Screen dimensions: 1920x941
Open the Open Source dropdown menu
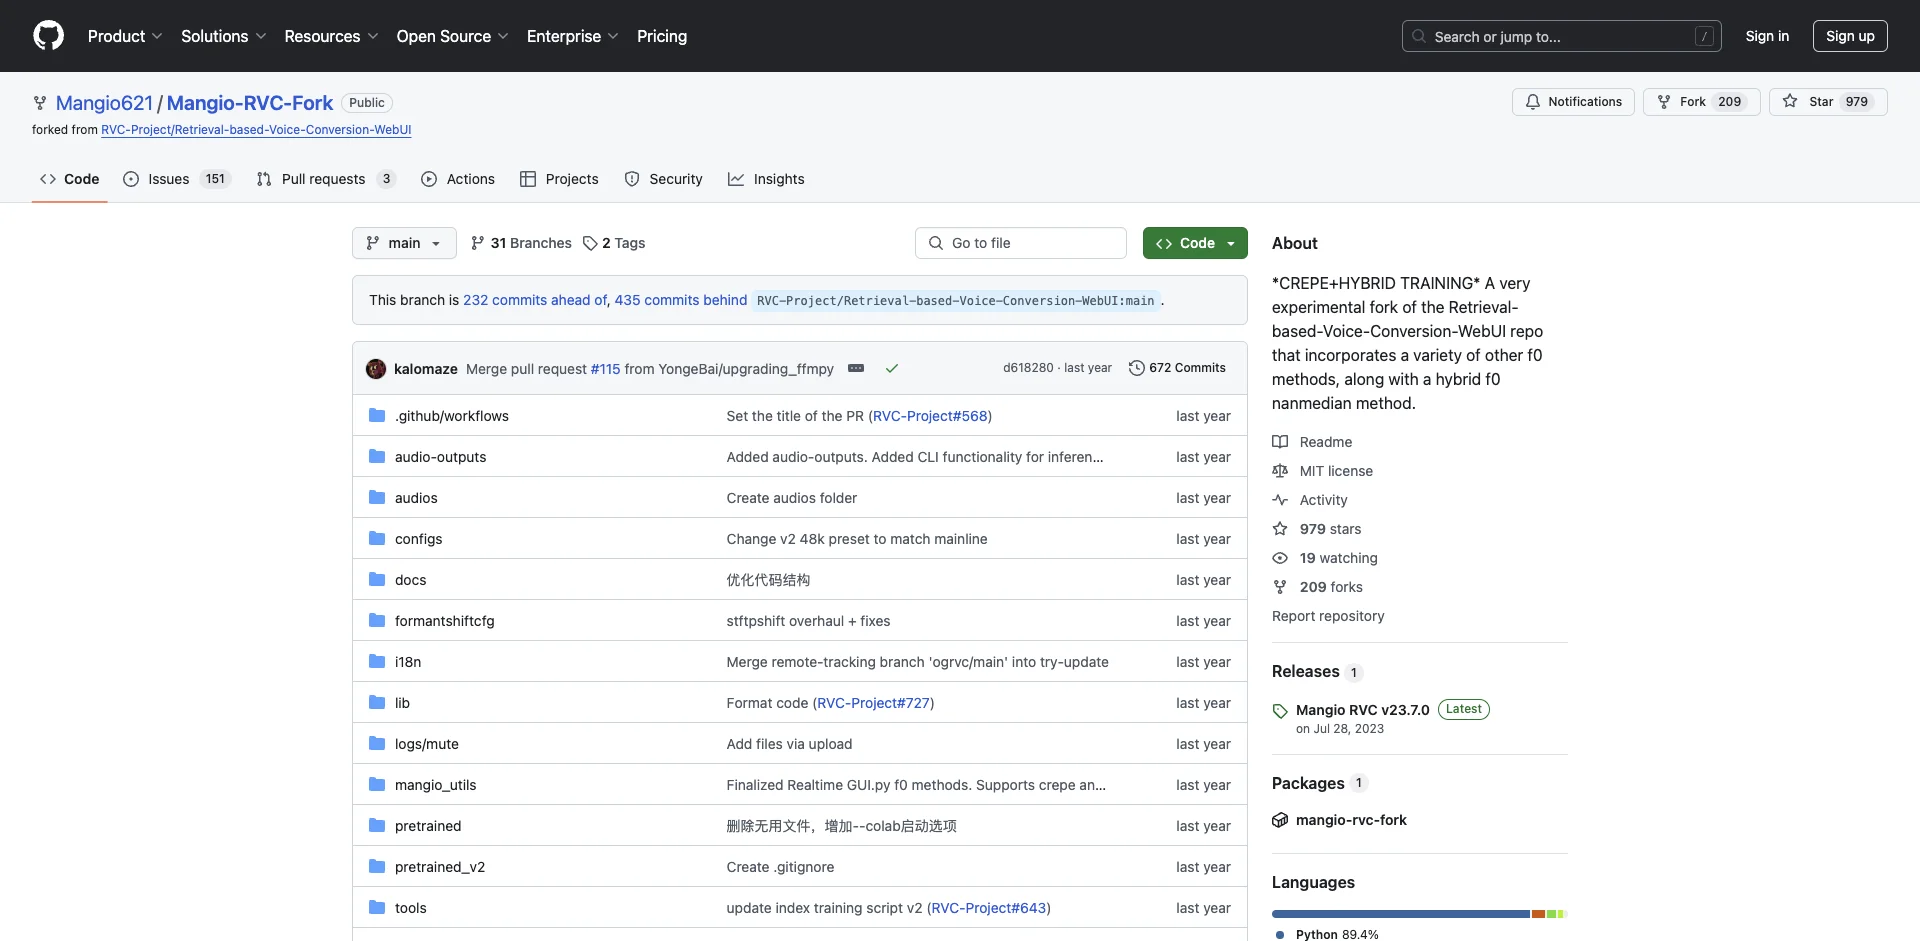[x=453, y=36]
